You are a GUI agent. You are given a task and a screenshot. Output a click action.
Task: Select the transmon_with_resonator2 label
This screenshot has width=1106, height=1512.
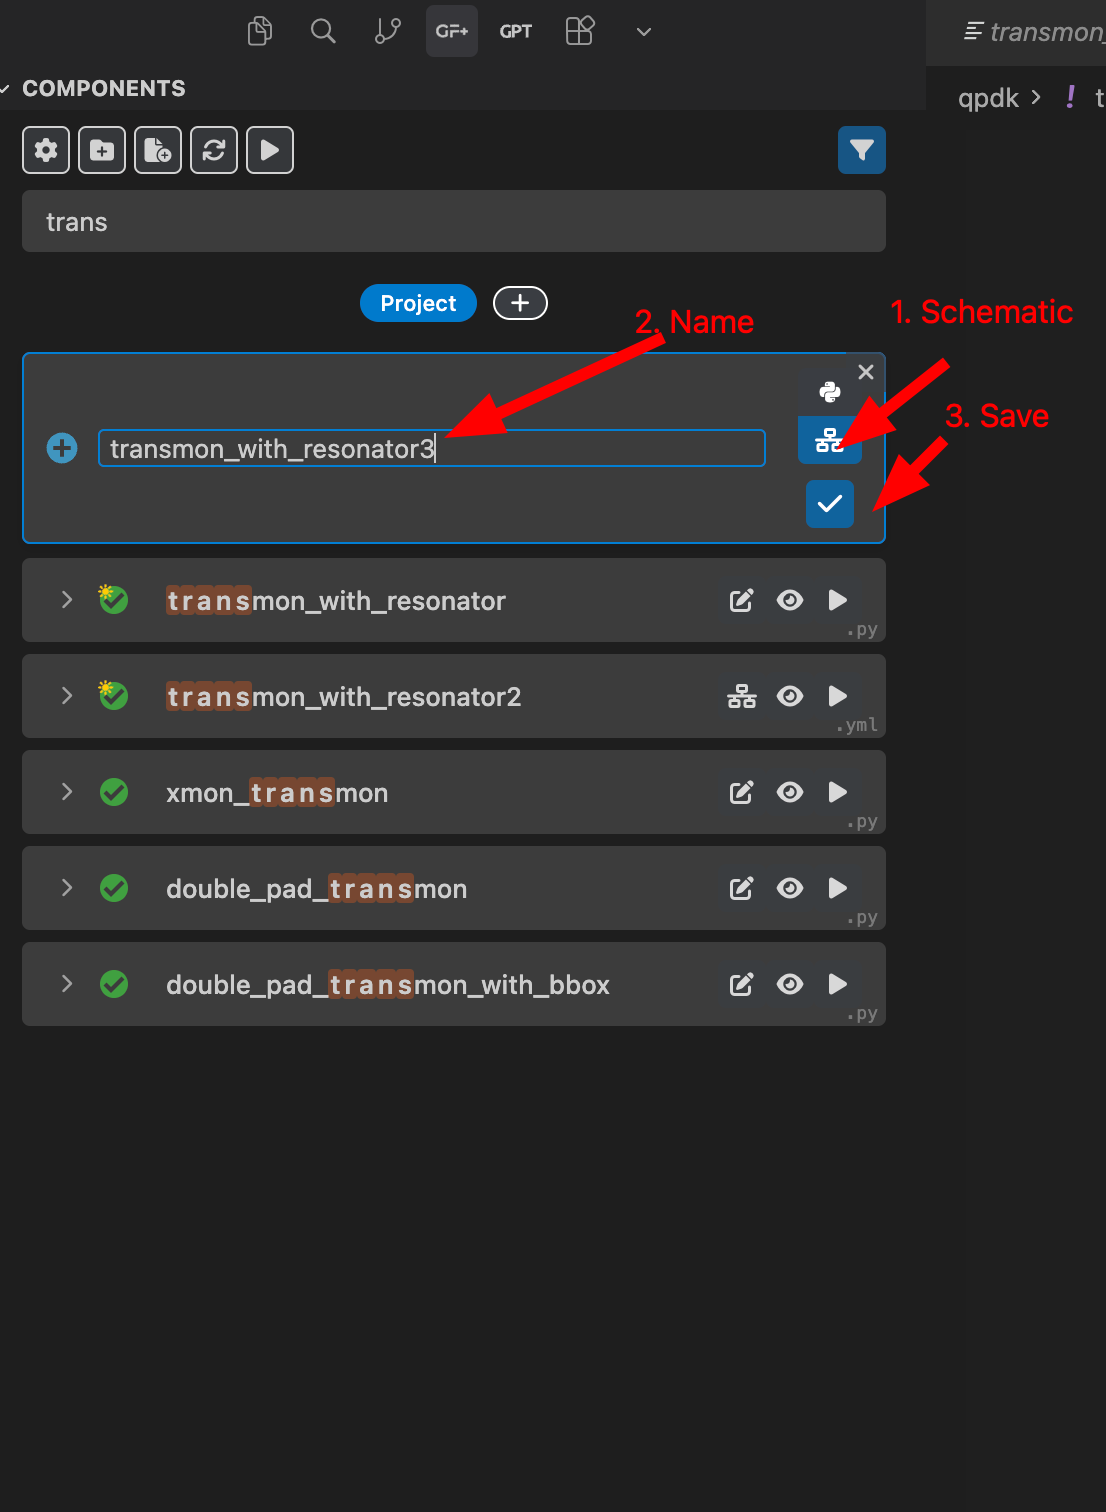pyautogui.click(x=344, y=696)
